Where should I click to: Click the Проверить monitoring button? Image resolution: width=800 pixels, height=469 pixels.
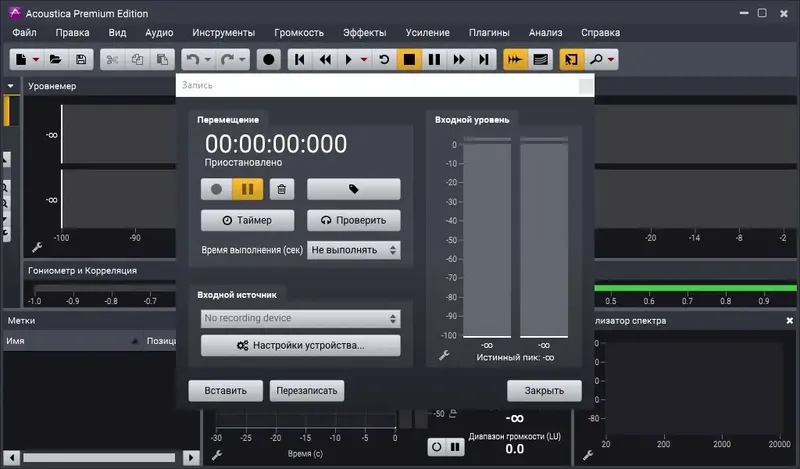coord(354,220)
